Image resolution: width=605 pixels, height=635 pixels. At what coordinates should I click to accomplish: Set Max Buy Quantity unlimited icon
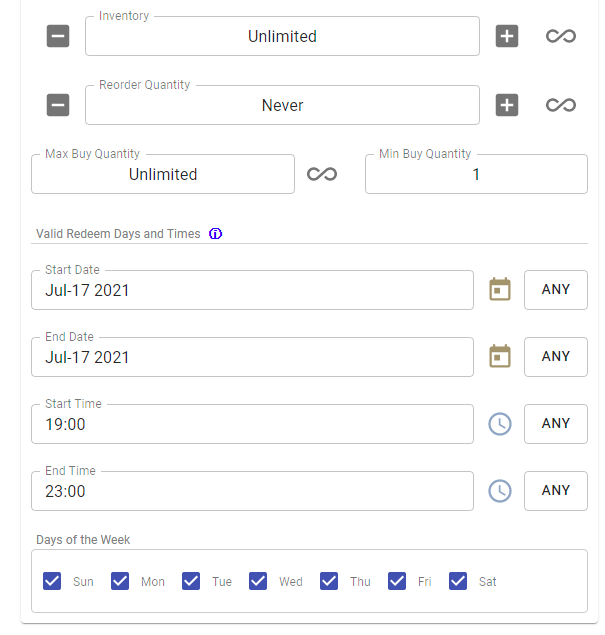(x=322, y=174)
